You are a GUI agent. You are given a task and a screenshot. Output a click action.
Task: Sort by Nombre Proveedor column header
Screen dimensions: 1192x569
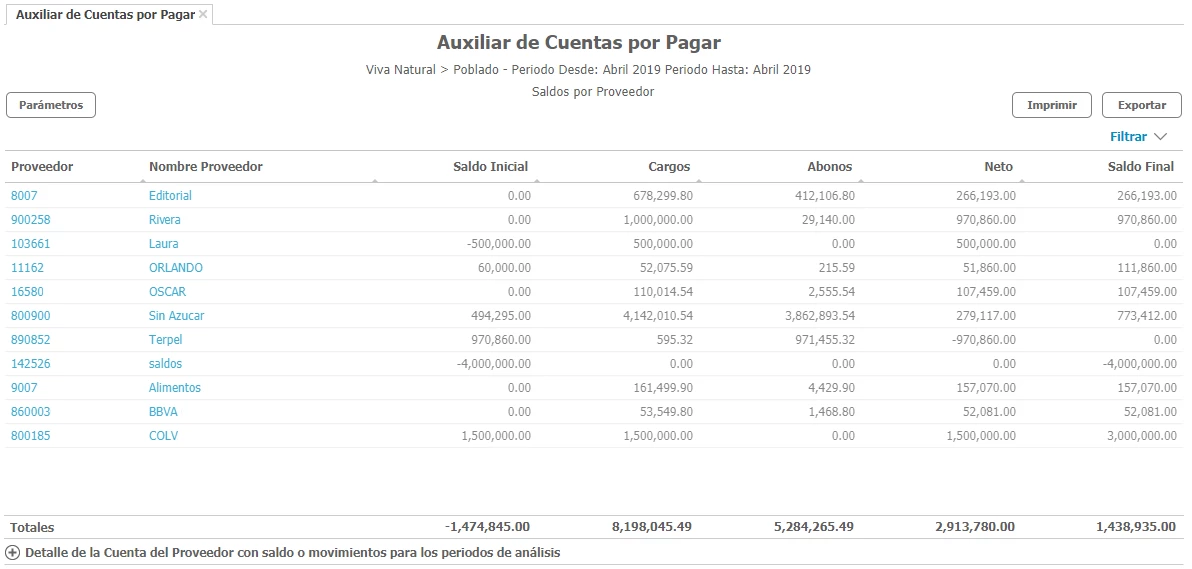click(x=205, y=167)
